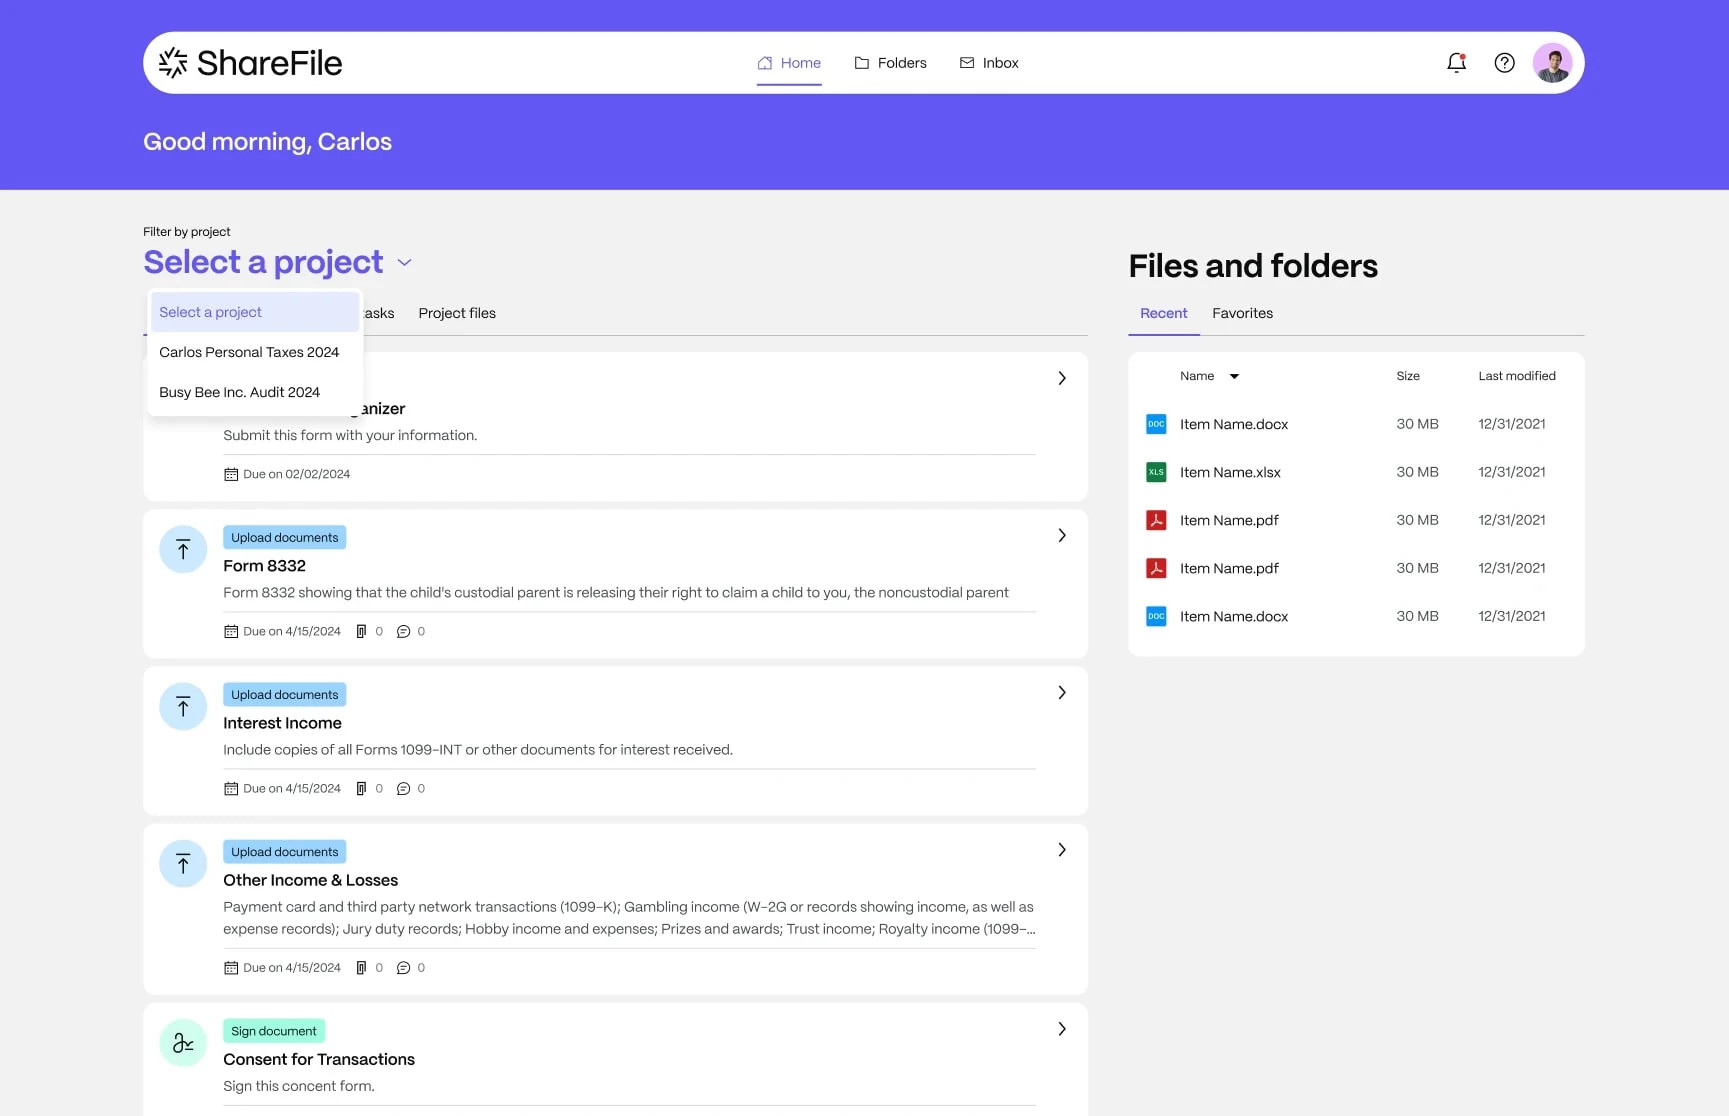Image resolution: width=1729 pixels, height=1116 pixels.
Task: Switch to the Favorites tab
Action: click(1242, 313)
